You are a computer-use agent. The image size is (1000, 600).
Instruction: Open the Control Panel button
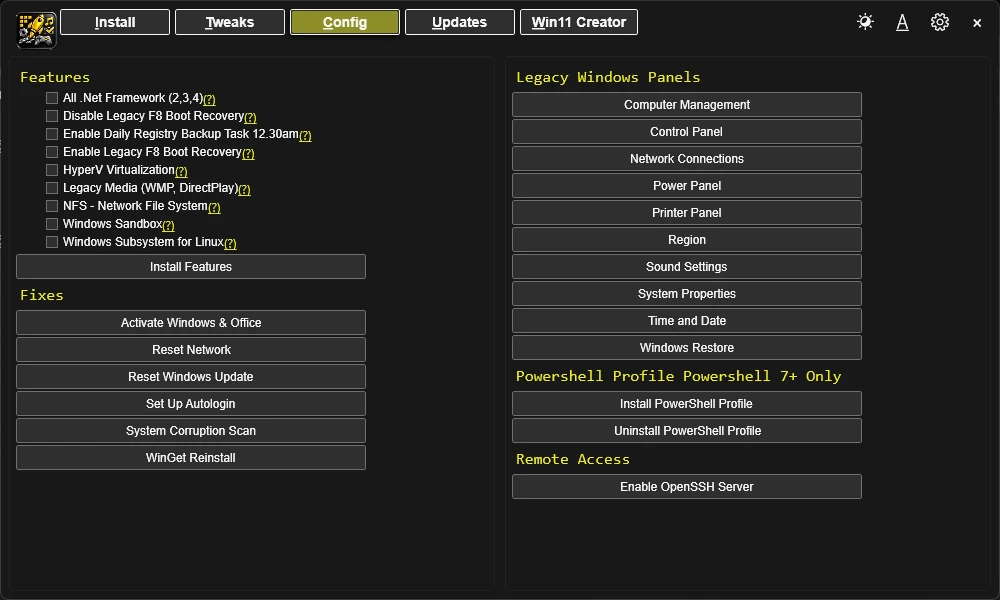687,131
